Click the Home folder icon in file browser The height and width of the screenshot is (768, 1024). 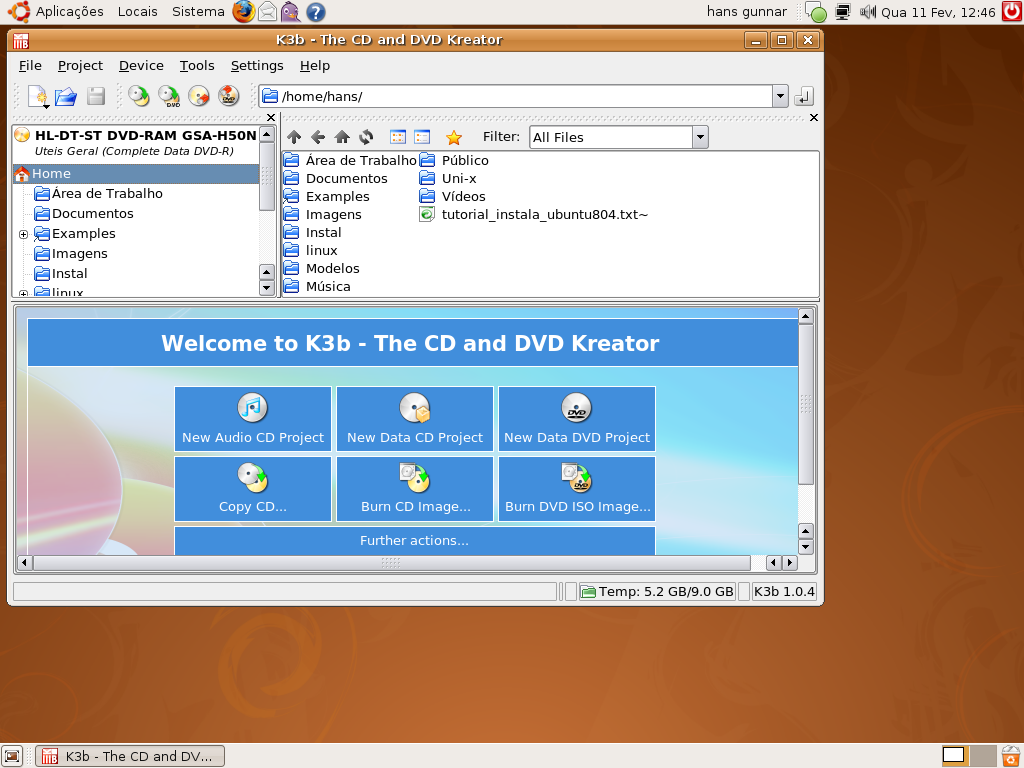[x=342, y=137]
